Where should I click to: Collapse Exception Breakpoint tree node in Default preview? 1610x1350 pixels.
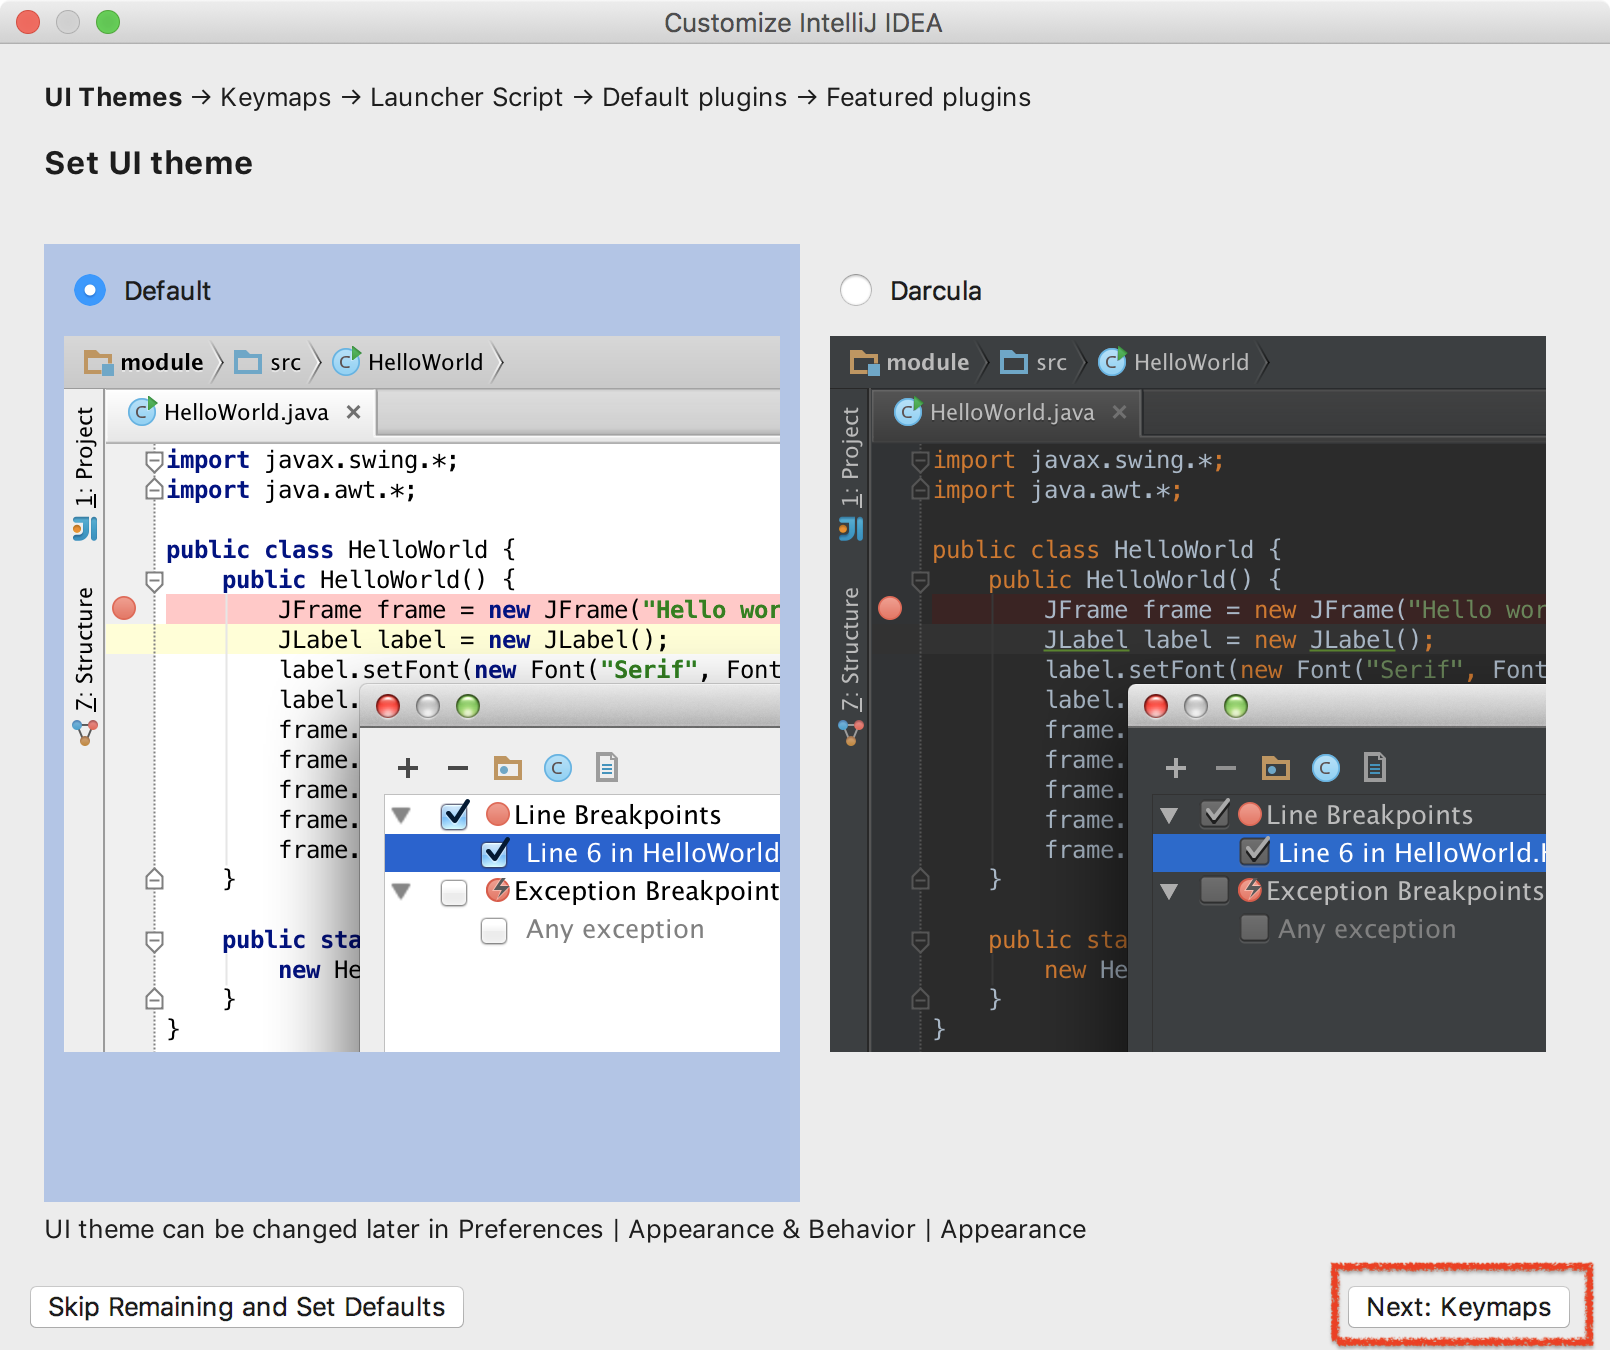402,891
